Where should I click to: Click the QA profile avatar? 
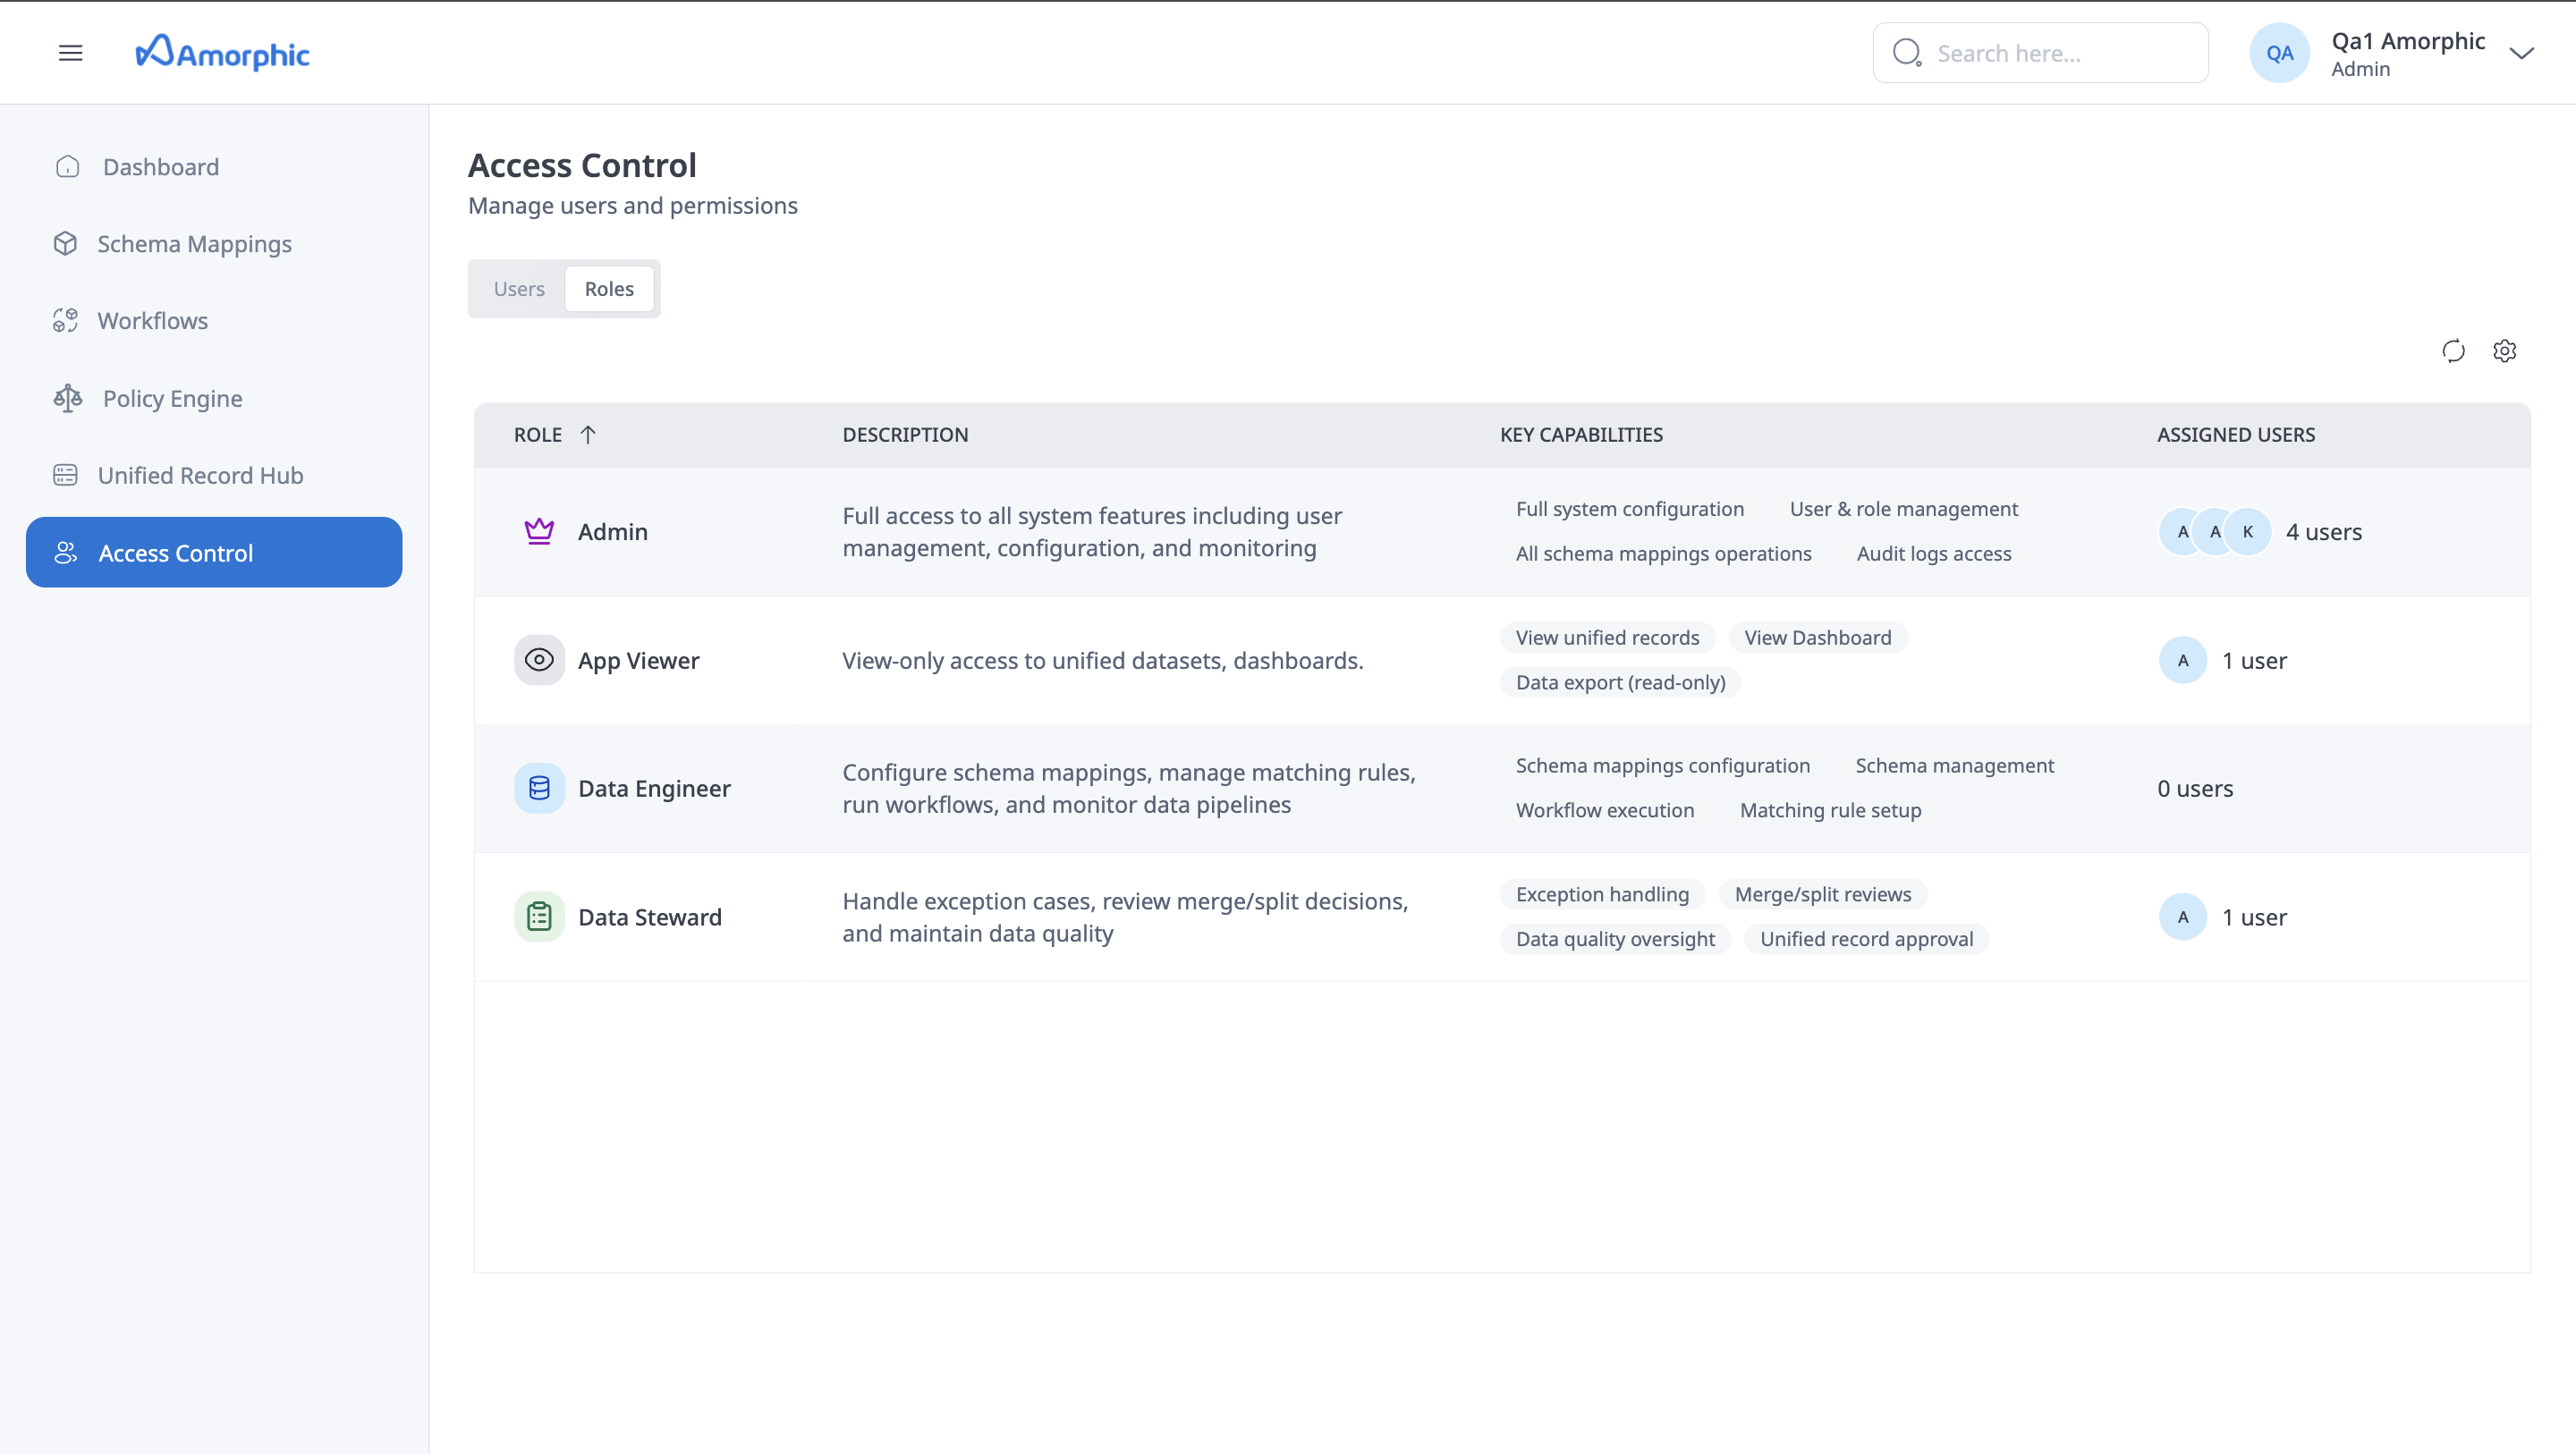pyautogui.click(x=2279, y=53)
